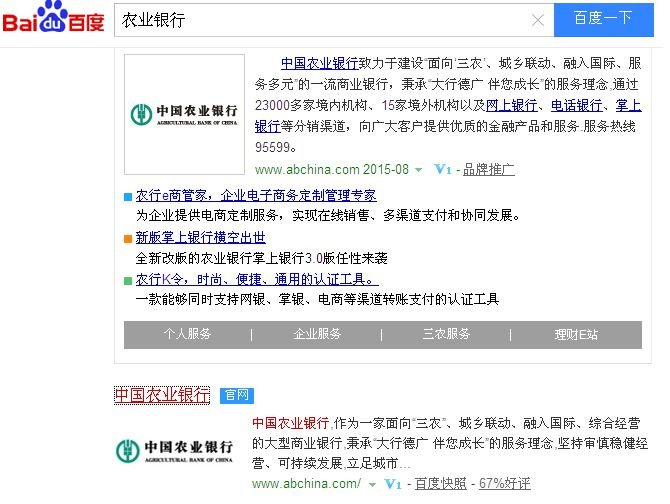
Task: Click the orange bullet beside 新版掌上银行
Action: point(128,238)
